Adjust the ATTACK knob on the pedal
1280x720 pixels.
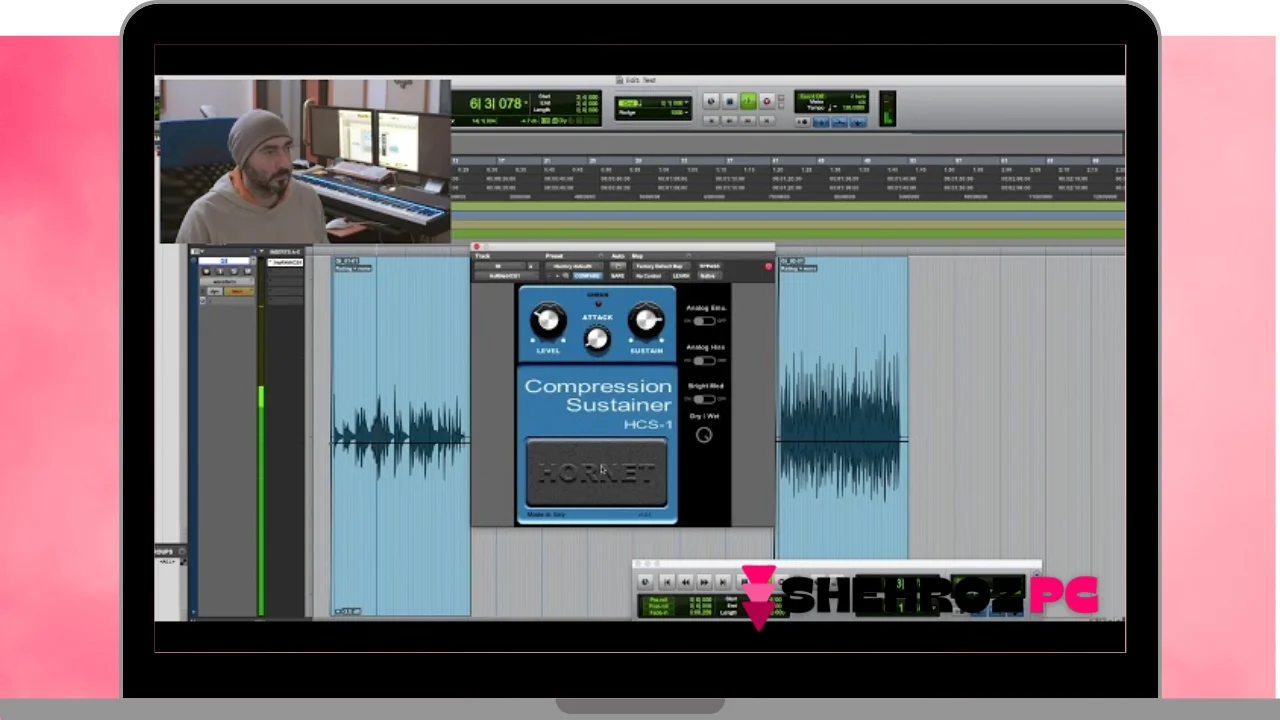tap(596, 340)
